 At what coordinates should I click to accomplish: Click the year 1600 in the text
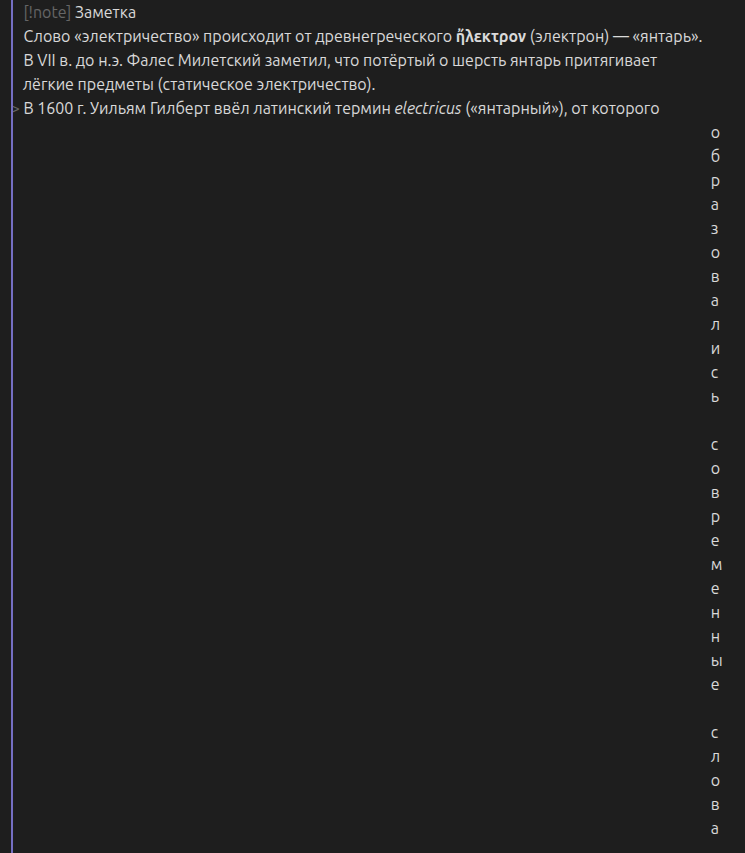pyautogui.click(x=58, y=109)
